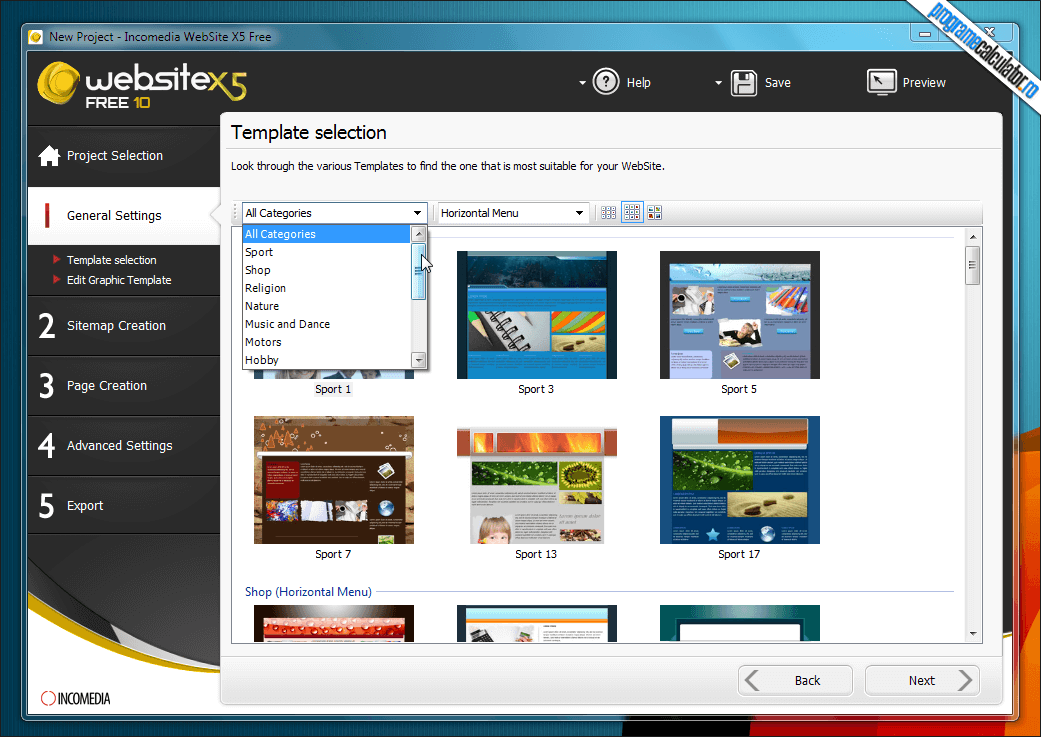This screenshot has height=737, width=1041.
Task: Open the Horizontal Menu combo box
Action: click(579, 213)
